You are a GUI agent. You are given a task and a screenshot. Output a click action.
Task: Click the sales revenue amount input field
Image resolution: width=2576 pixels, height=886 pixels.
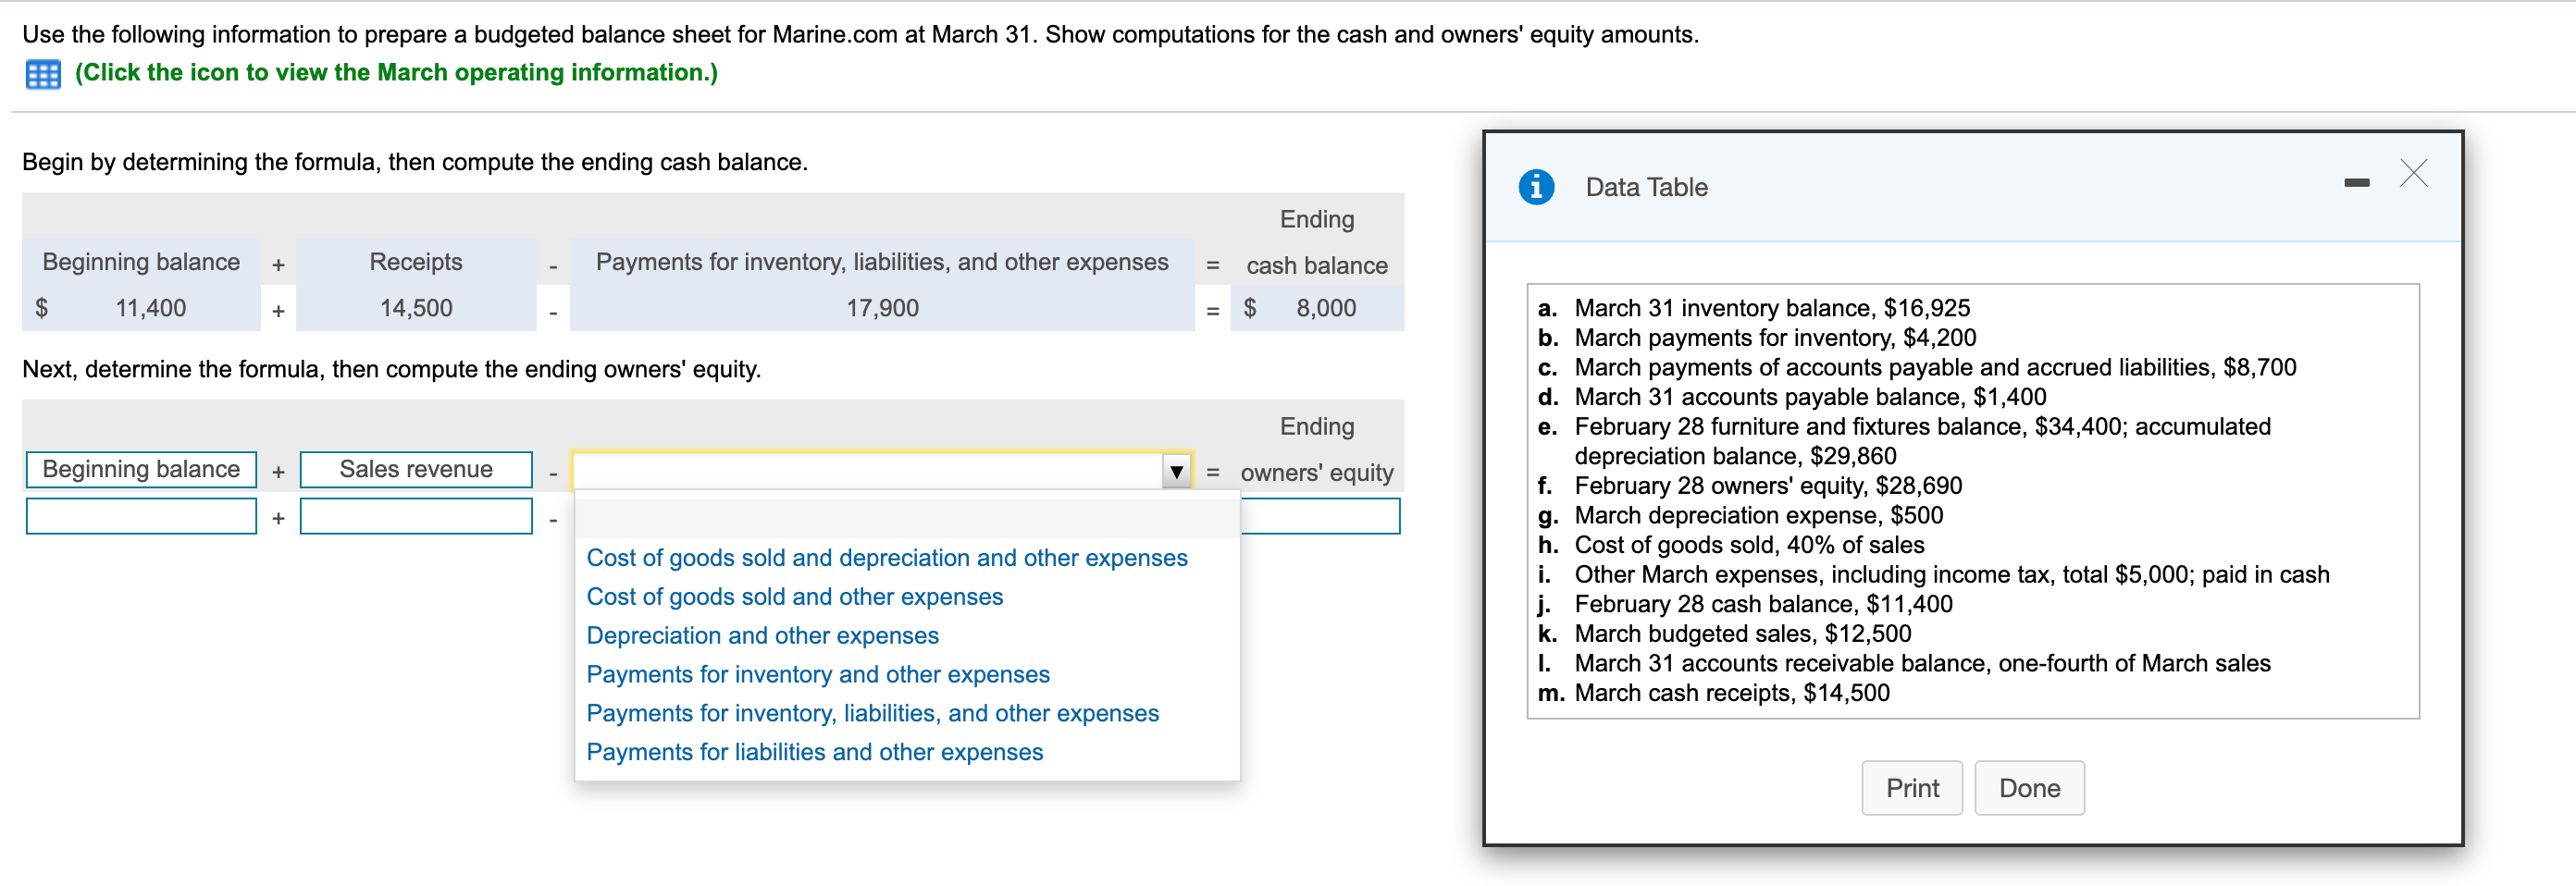coord(416,515)
